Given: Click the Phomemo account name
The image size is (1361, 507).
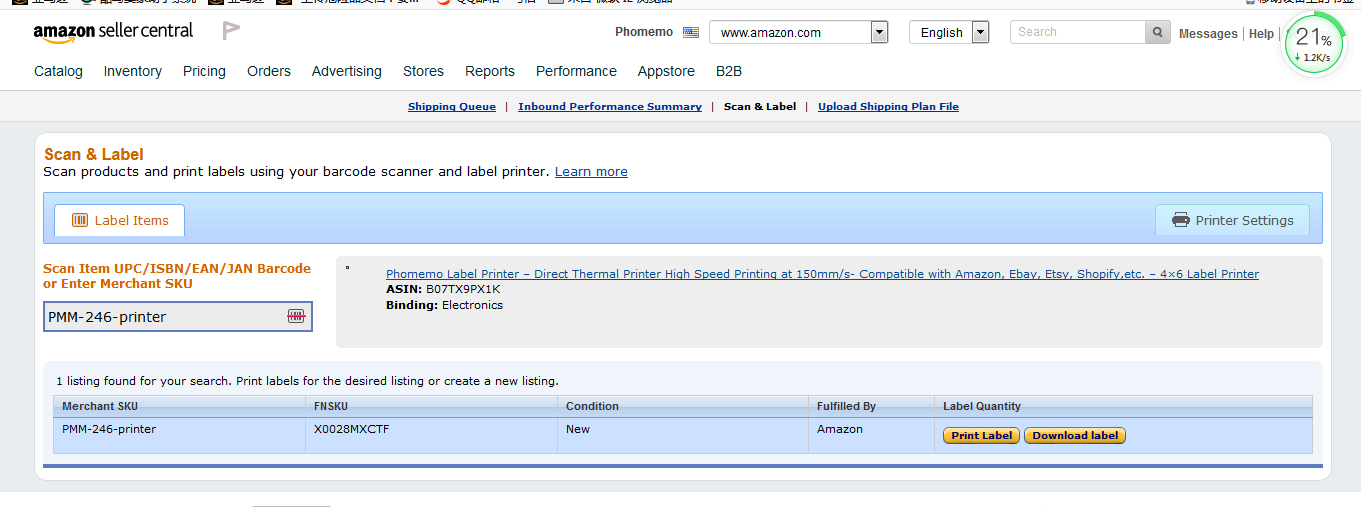Looking at the screenshot, I should pyautogui.click(x=644, y=32).
